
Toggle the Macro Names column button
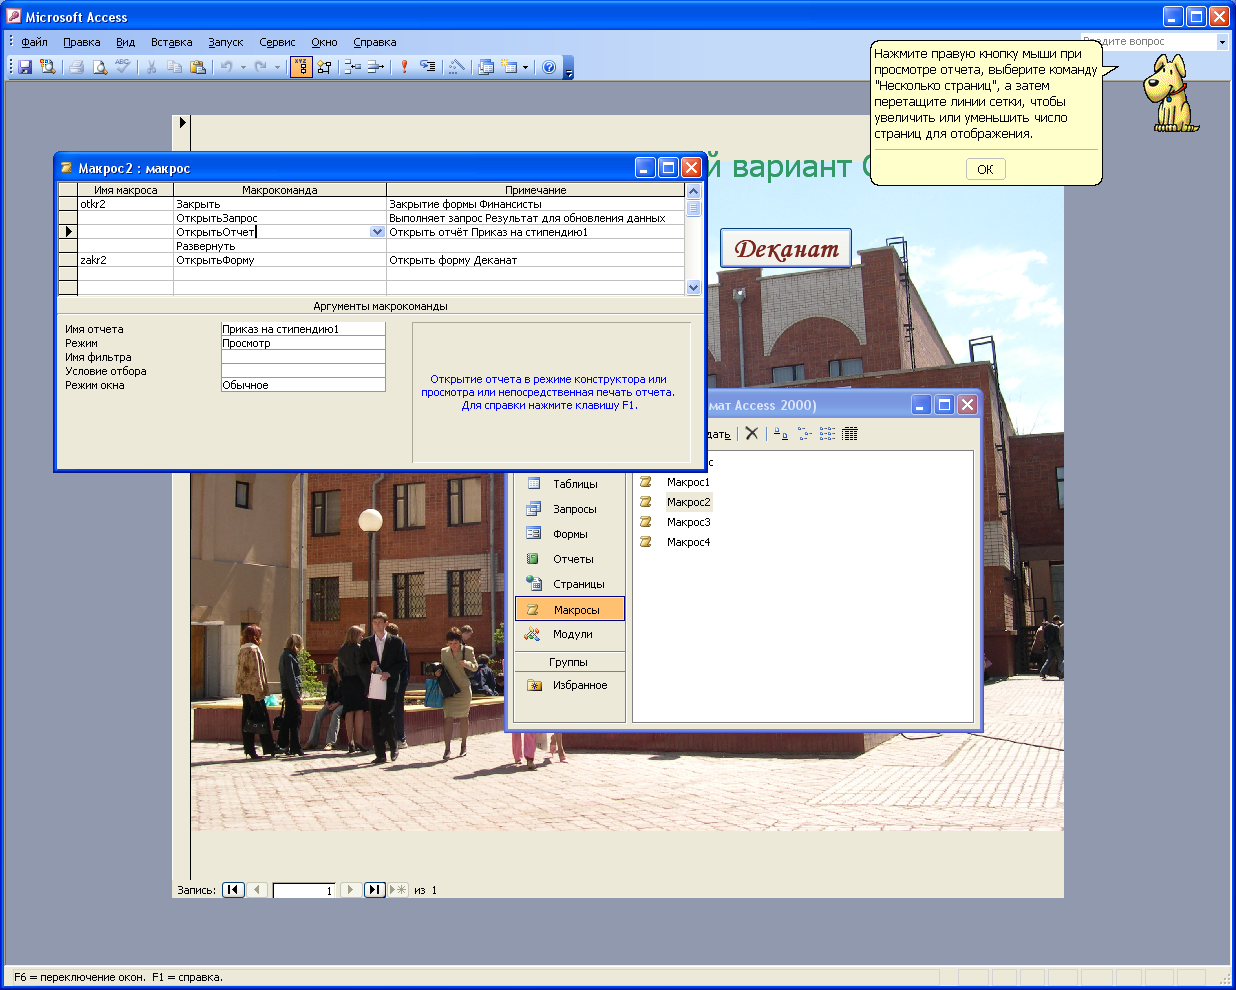(300, 67)
